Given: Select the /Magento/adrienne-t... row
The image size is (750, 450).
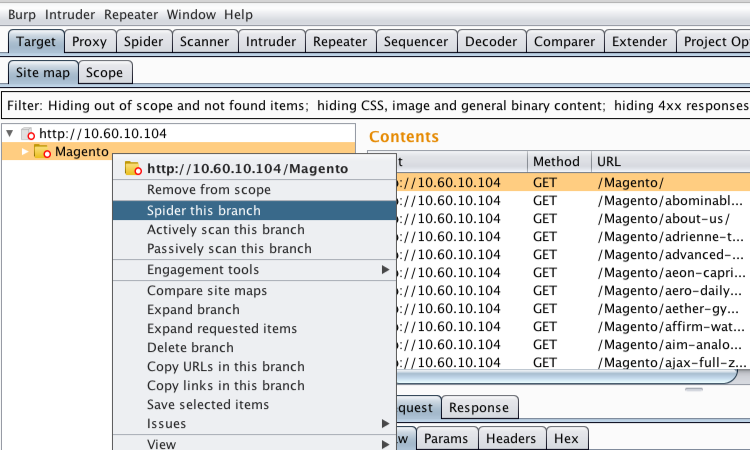Looking at the screenshot, I should (573, 237).
